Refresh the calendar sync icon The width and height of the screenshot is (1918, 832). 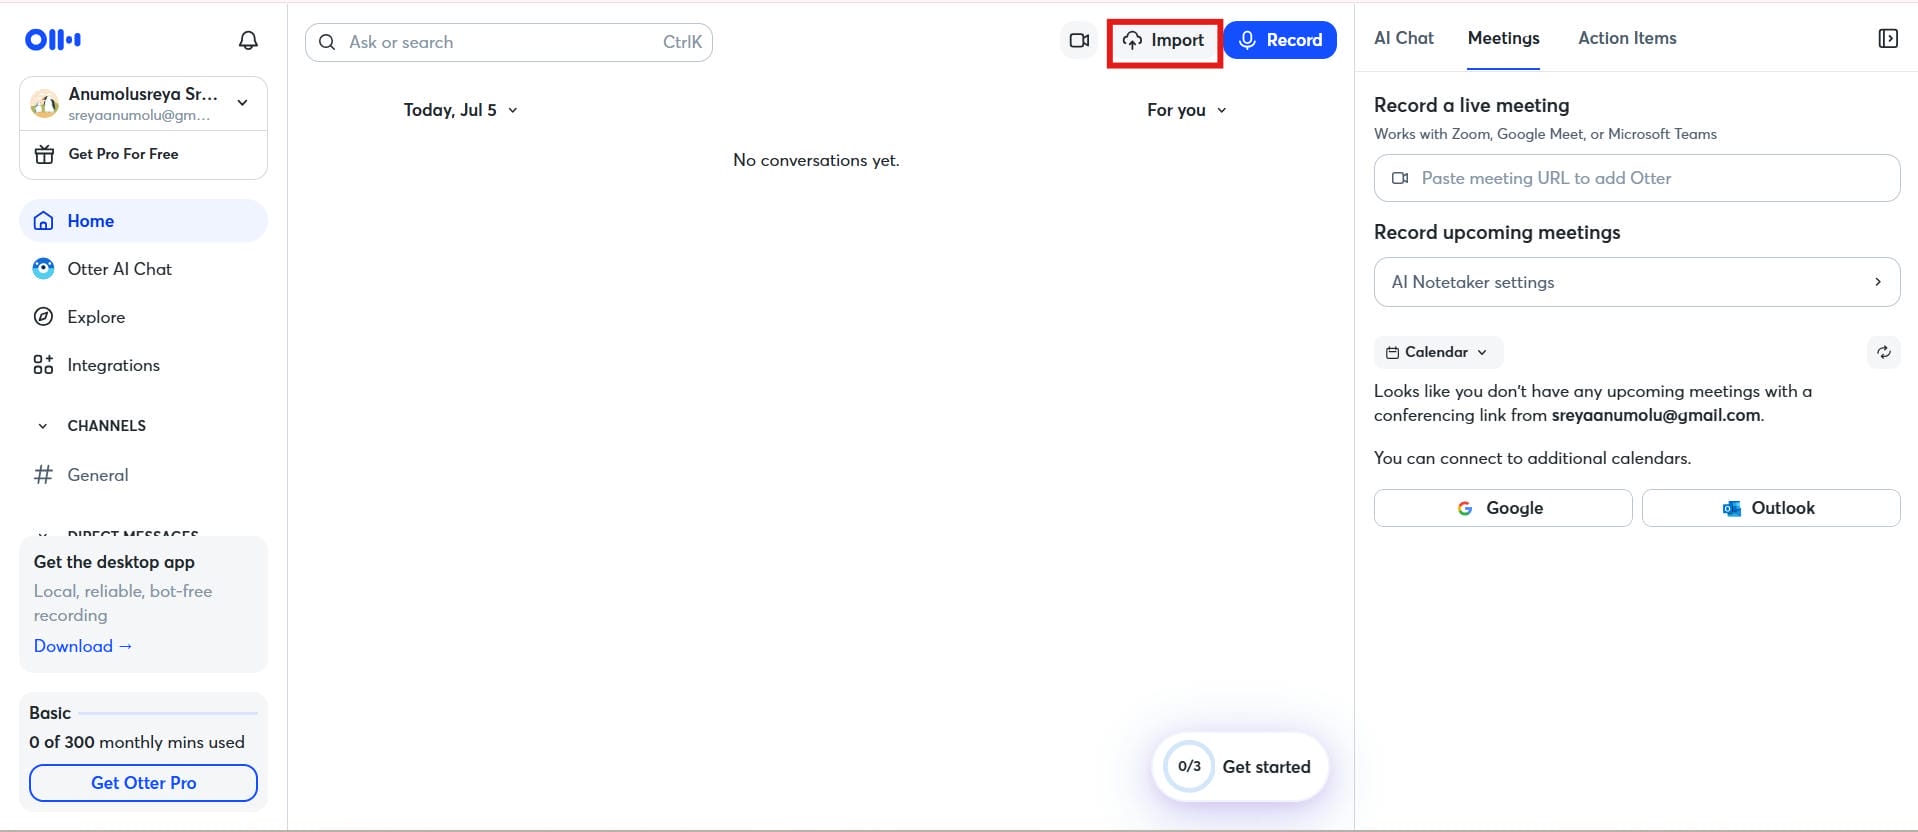pyautogui.click(x=1884, y=352)
